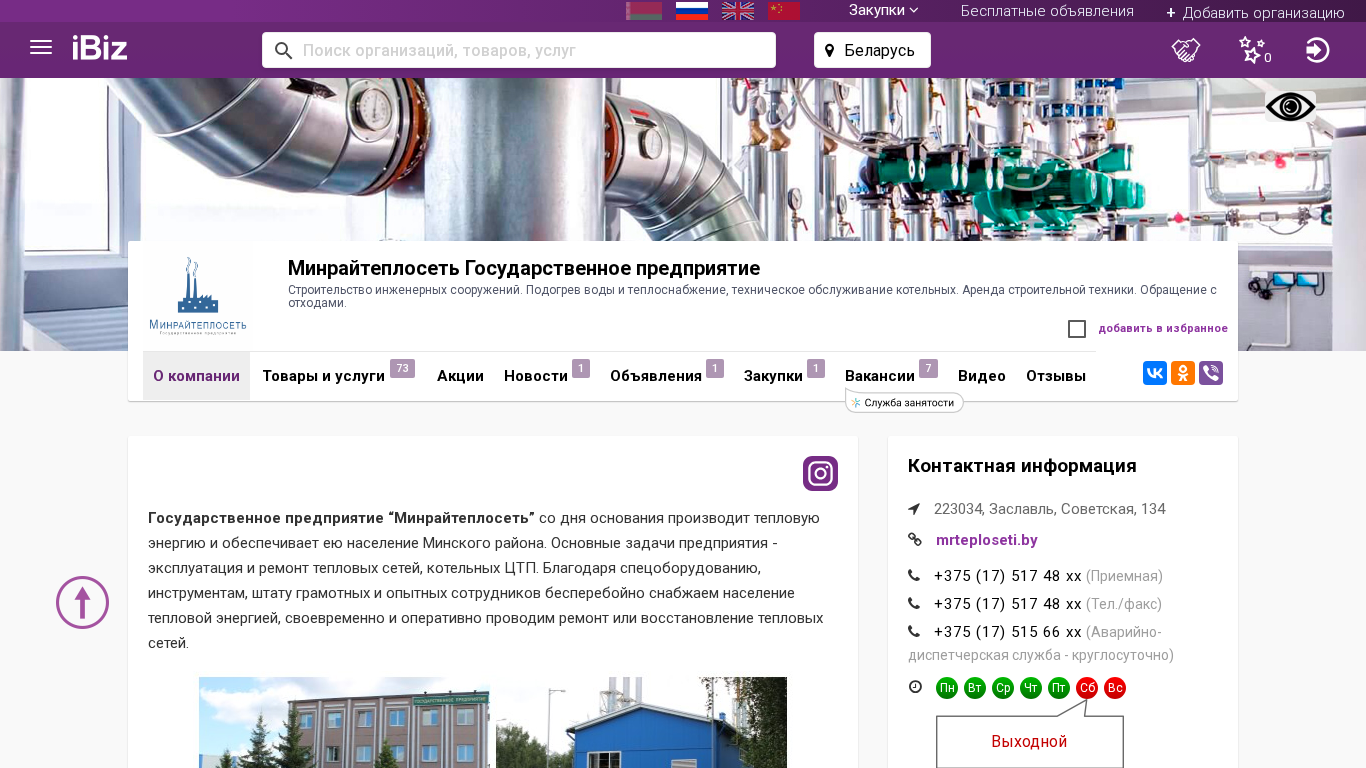Share on VK social network
Viewport: 1366px width, 768px height.
pos(1155,373)
